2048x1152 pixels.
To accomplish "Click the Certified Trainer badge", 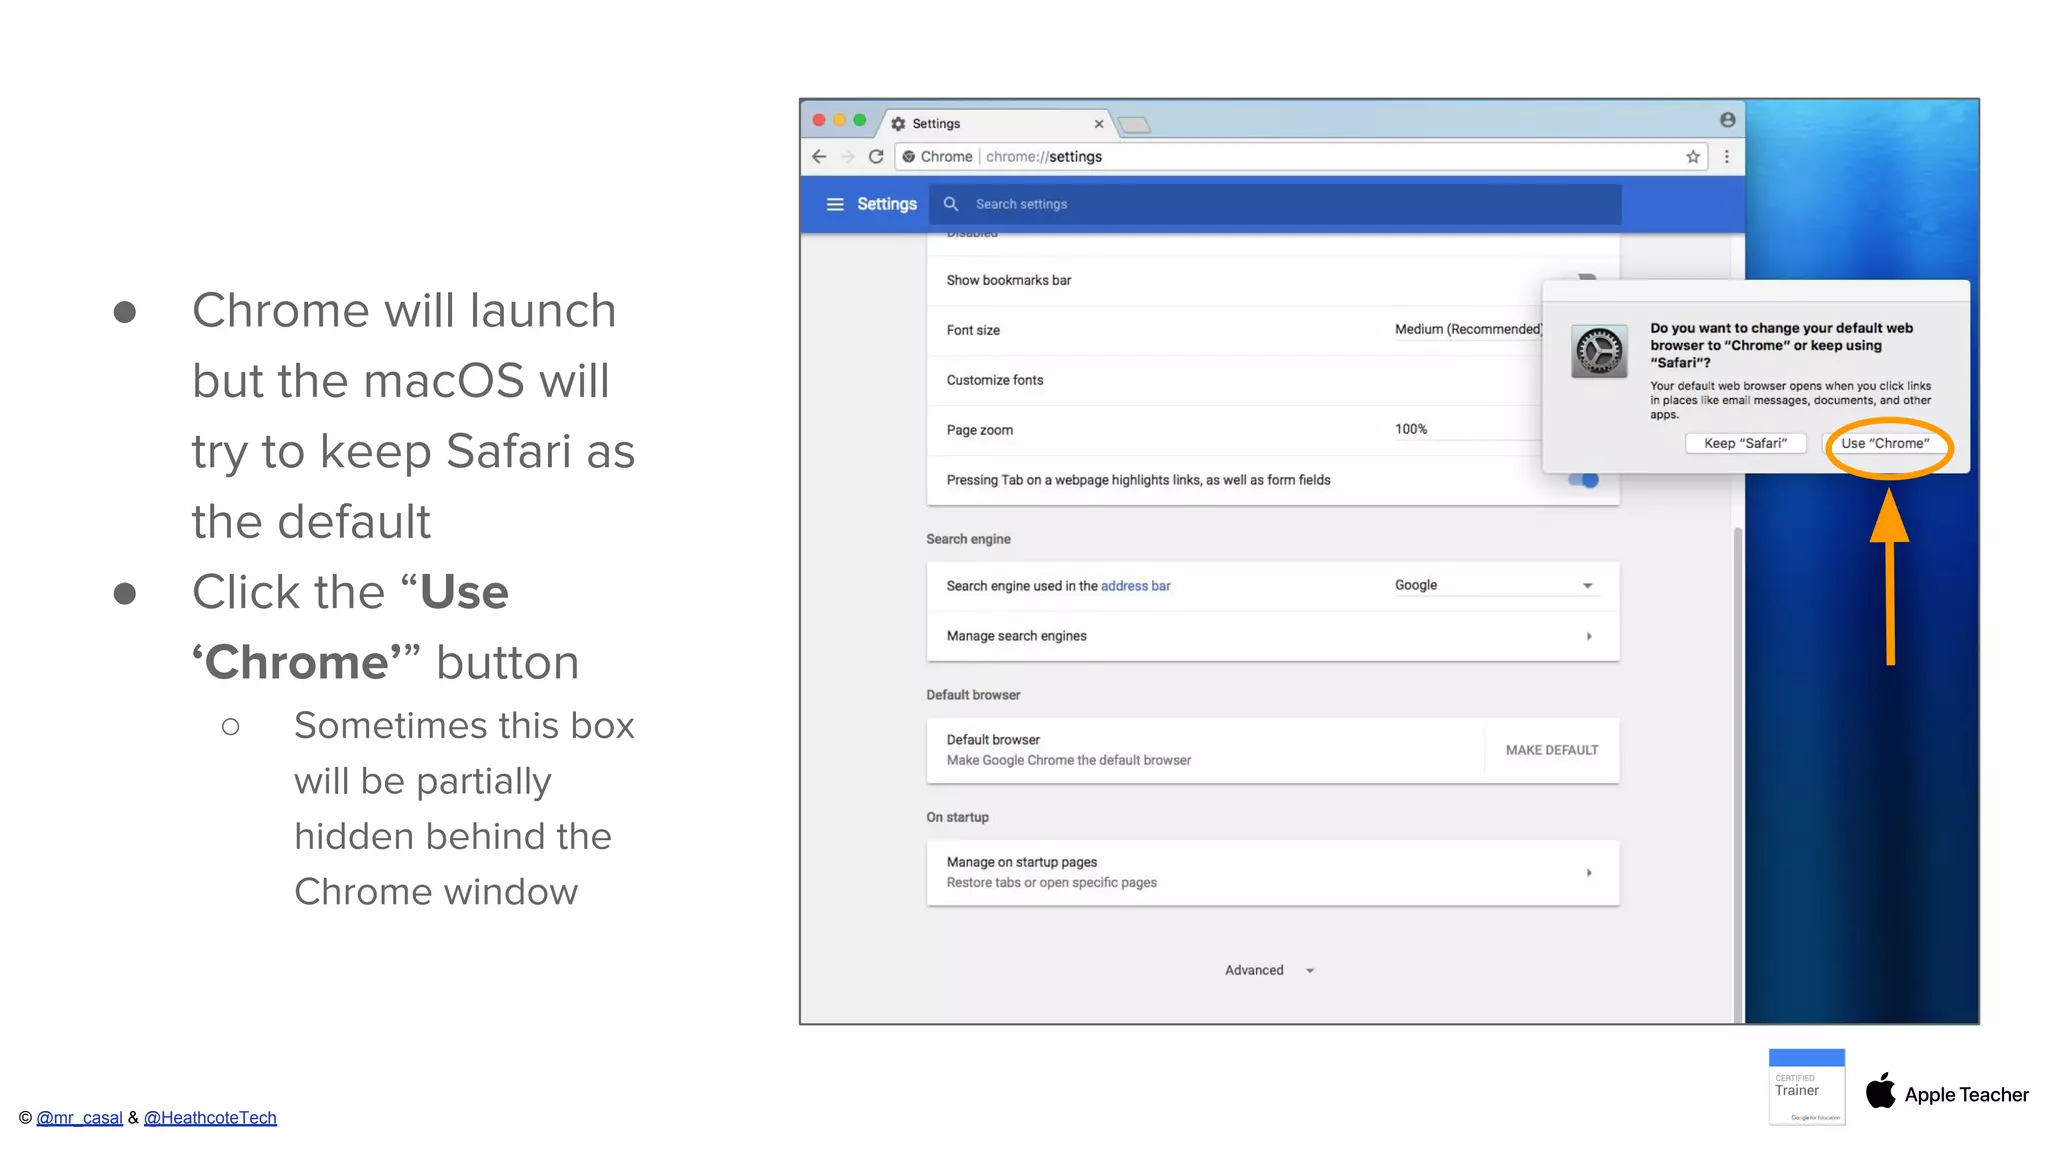I will [1806, 1087].
